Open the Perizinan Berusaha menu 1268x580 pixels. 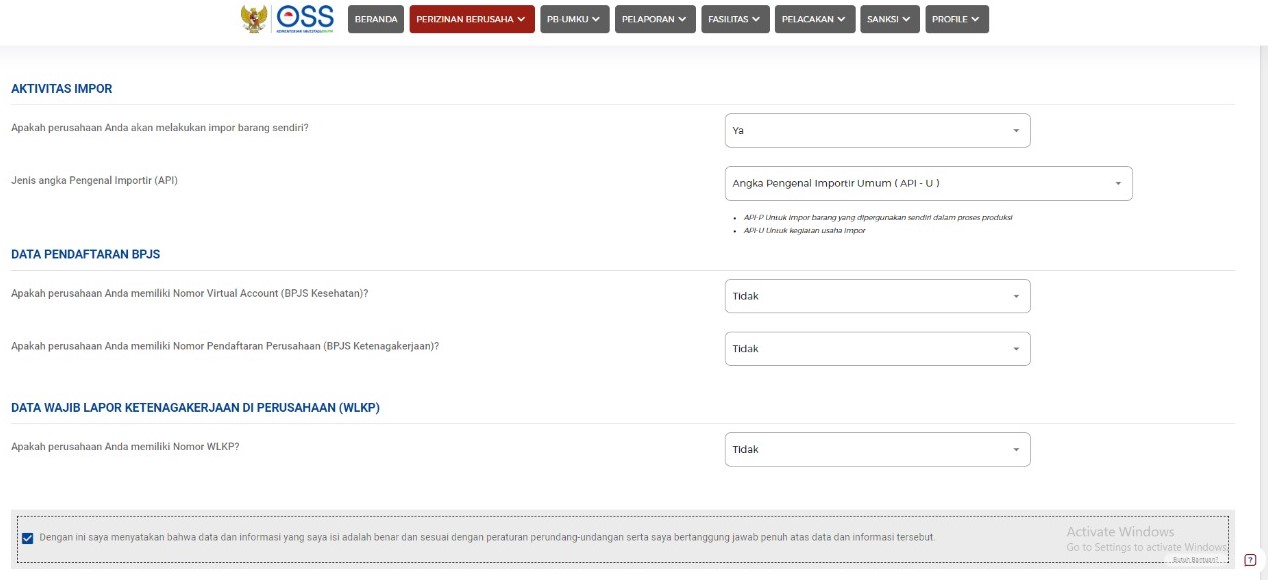[471, 19]
